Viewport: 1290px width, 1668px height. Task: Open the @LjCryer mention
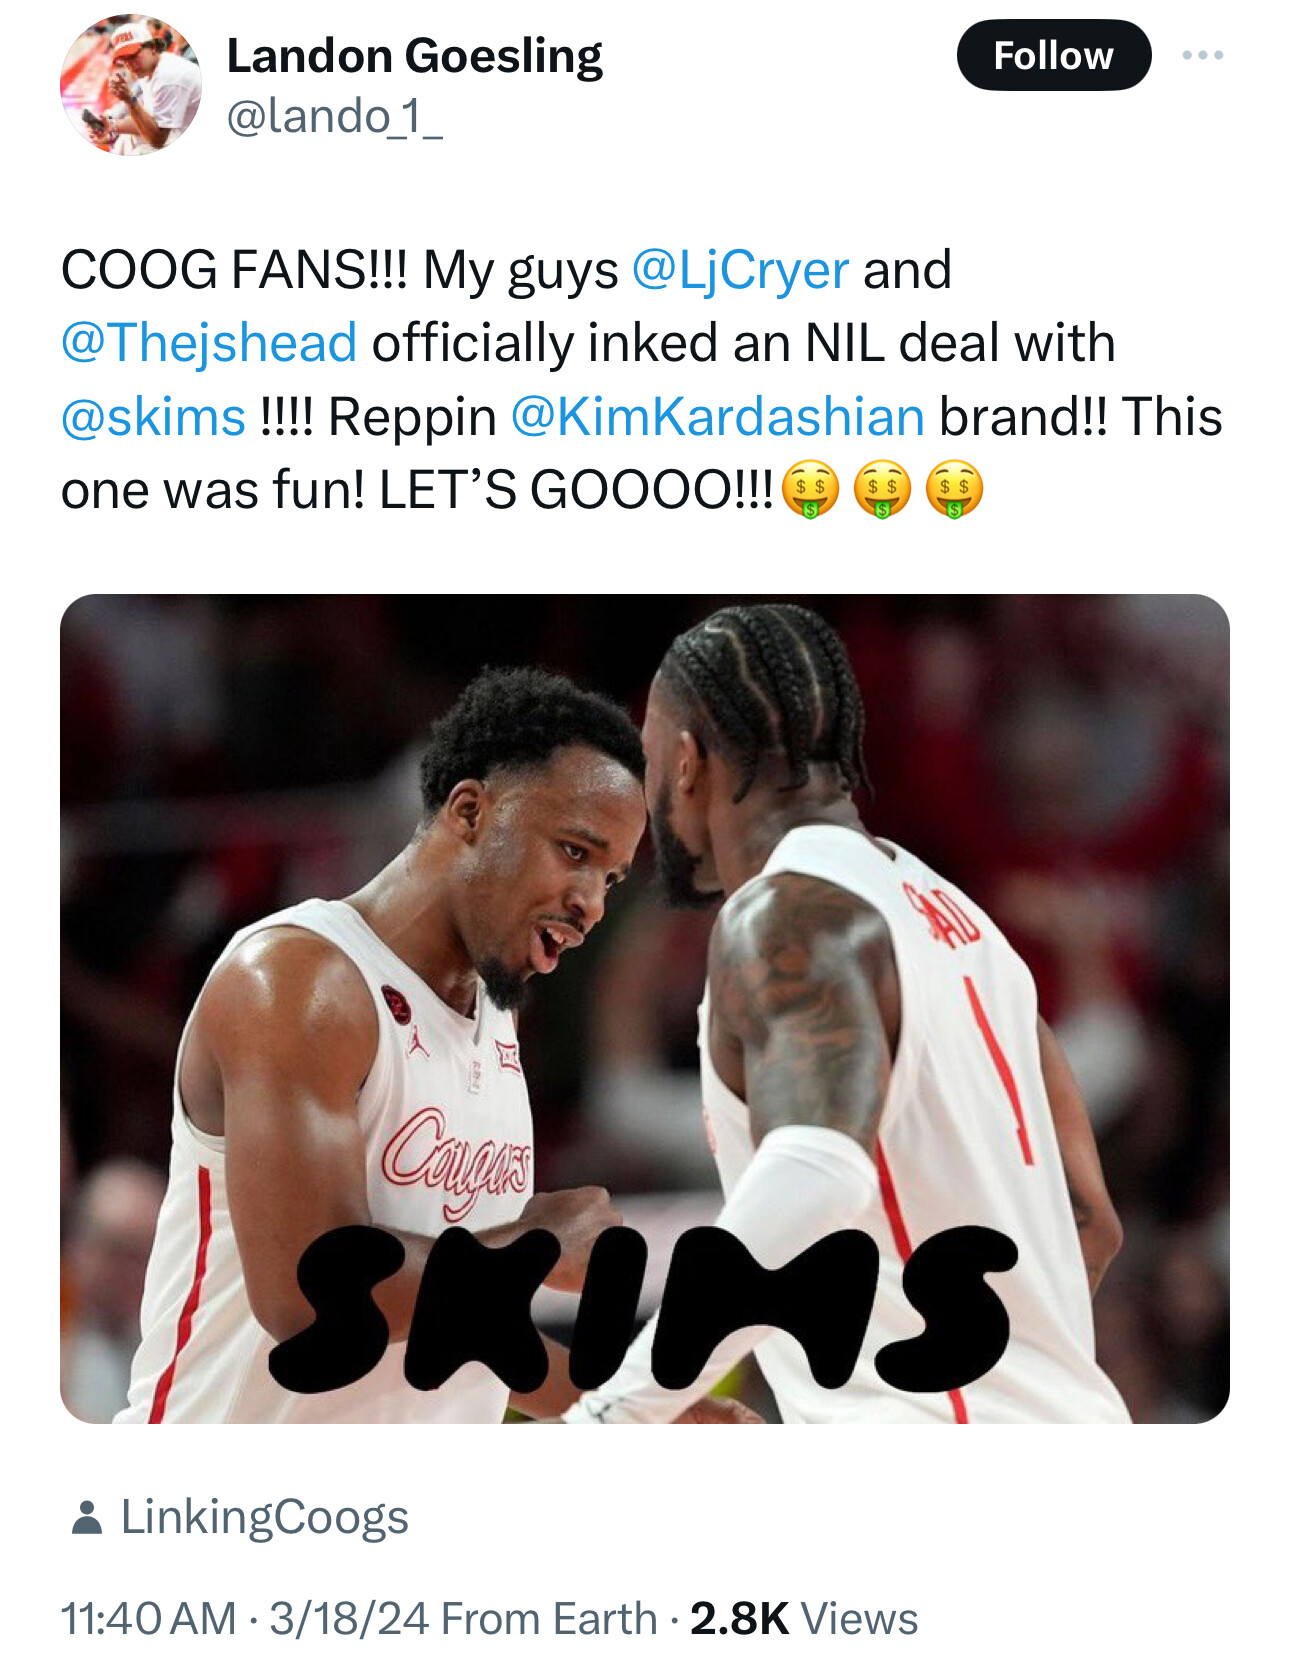point(740,270)
